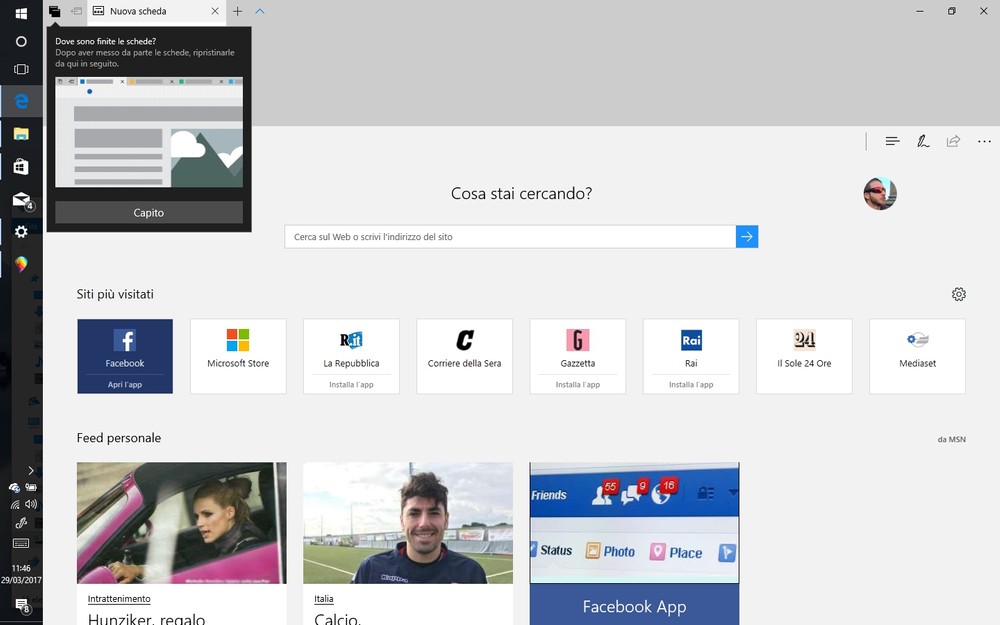Close the Nuova scheda tab

(215, 11)
